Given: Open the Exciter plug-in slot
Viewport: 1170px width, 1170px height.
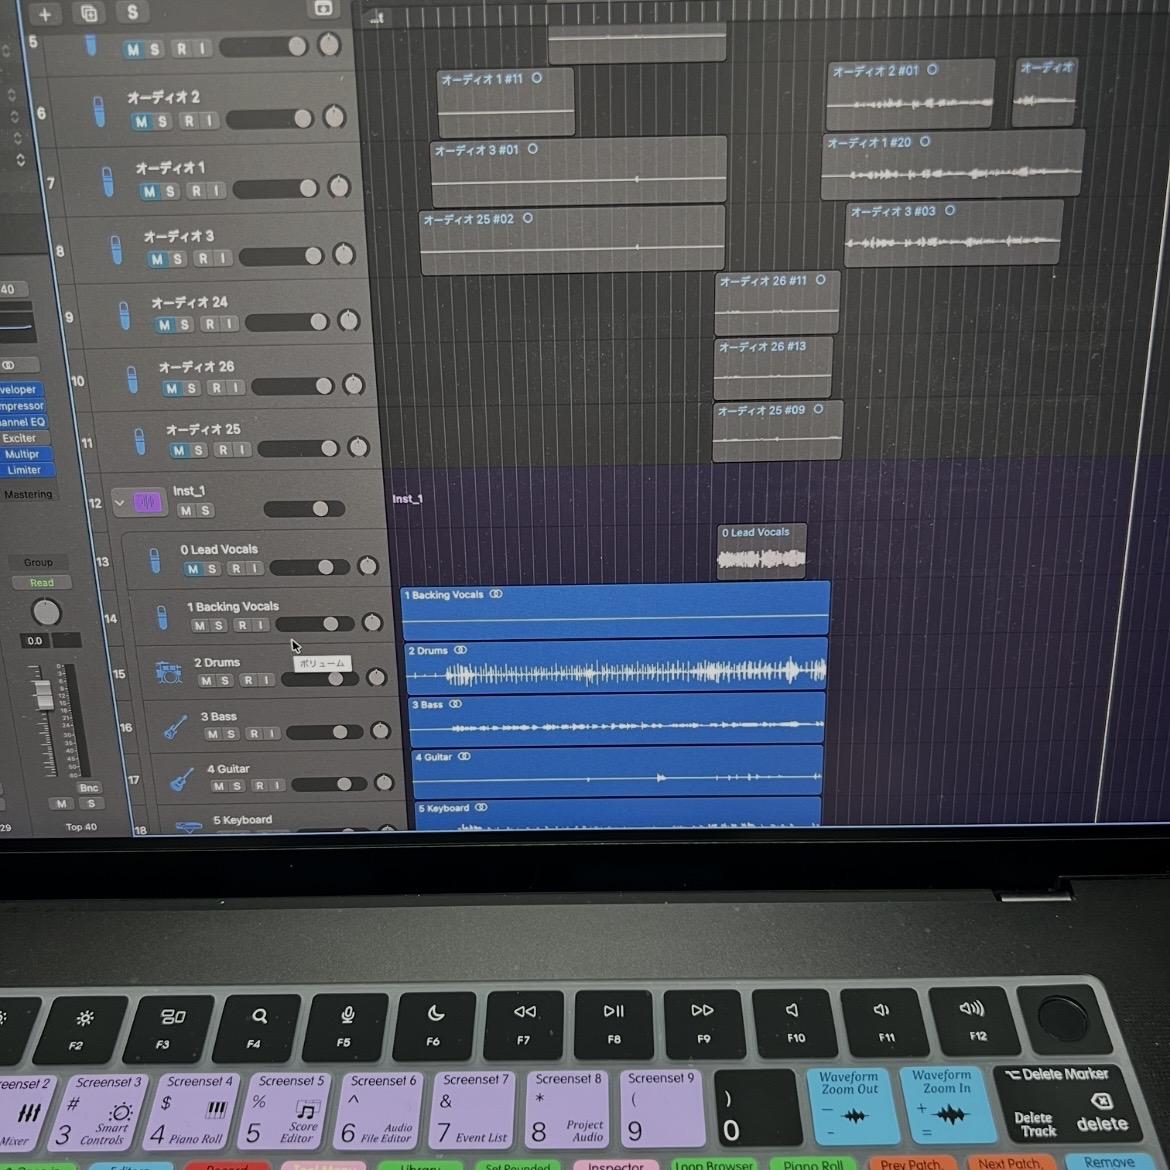Looking at the screenshot, I should point(20,438).
